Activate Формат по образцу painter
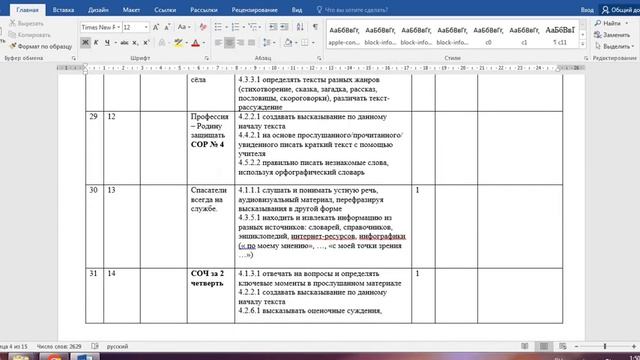 (40, 46)
